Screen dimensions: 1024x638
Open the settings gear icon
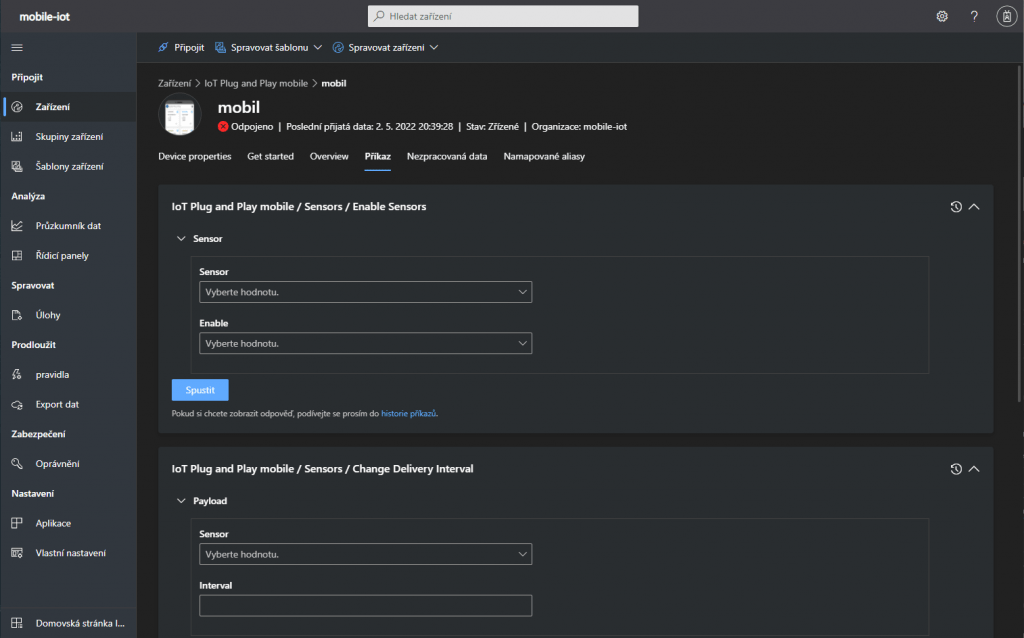(x=941, y=16)
